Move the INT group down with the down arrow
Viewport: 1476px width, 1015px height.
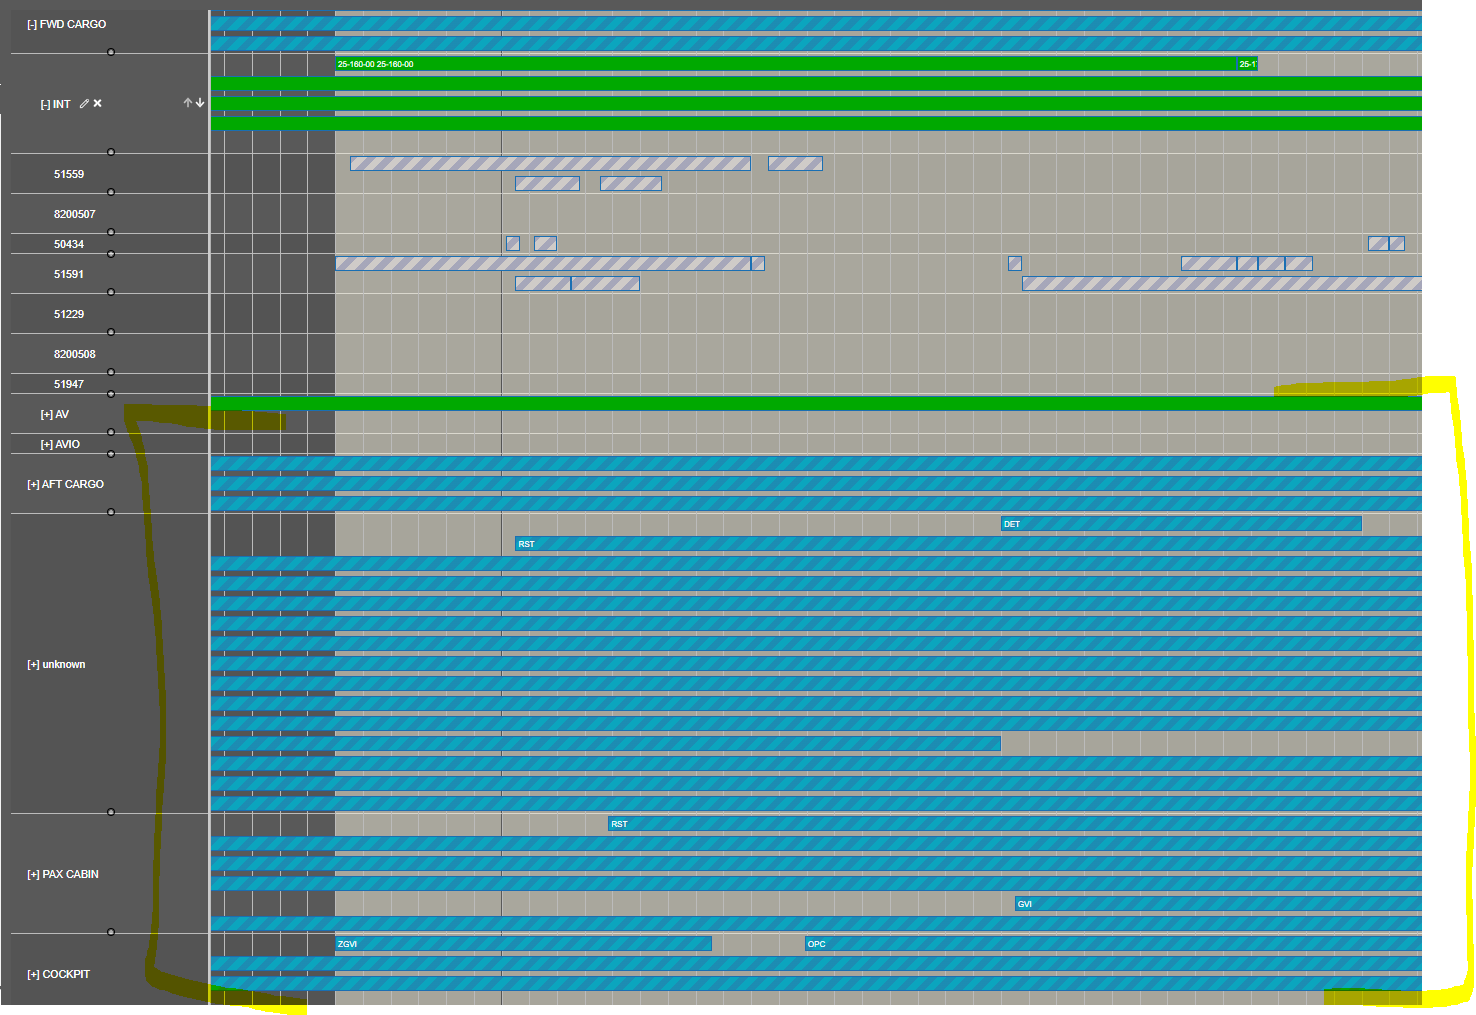coord(199,102)
